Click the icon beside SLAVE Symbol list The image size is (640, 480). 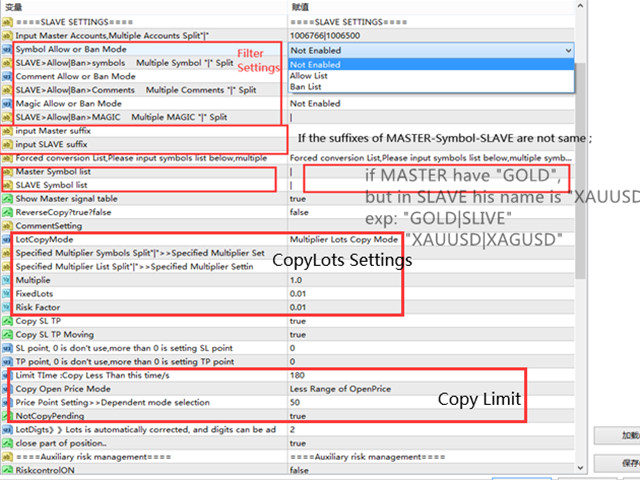pos(7,185)
